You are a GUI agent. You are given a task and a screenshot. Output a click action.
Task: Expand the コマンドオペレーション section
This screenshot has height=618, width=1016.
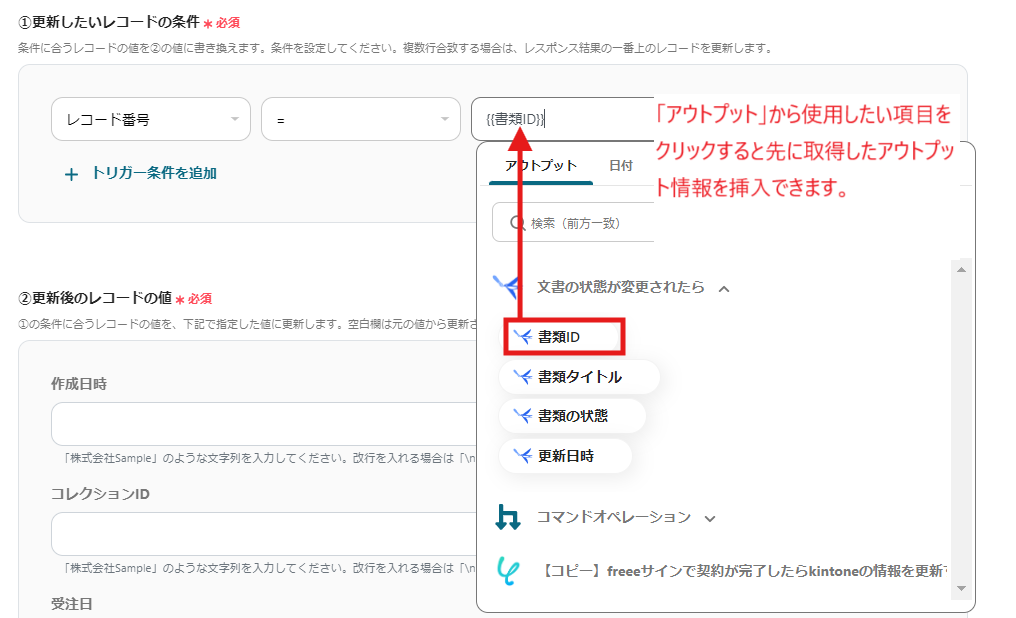click(710, 518)
